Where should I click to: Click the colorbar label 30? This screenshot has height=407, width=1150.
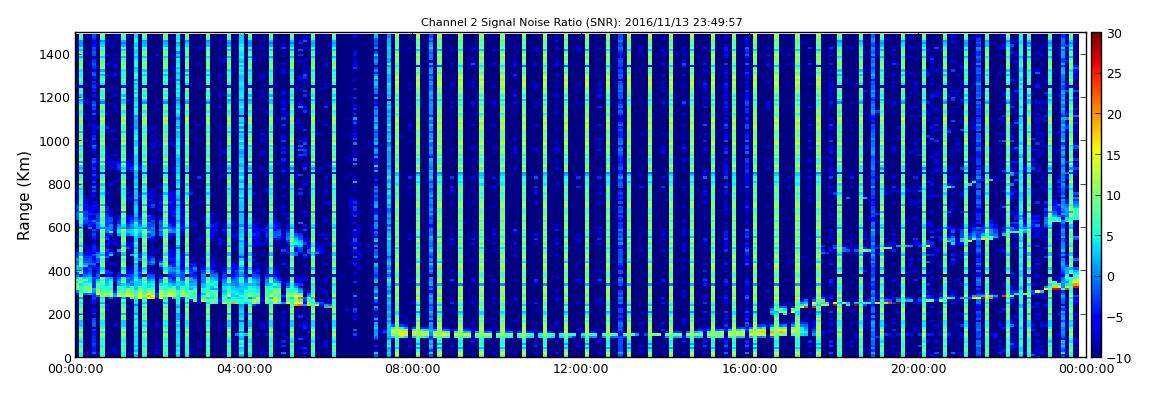point(1114,33)
